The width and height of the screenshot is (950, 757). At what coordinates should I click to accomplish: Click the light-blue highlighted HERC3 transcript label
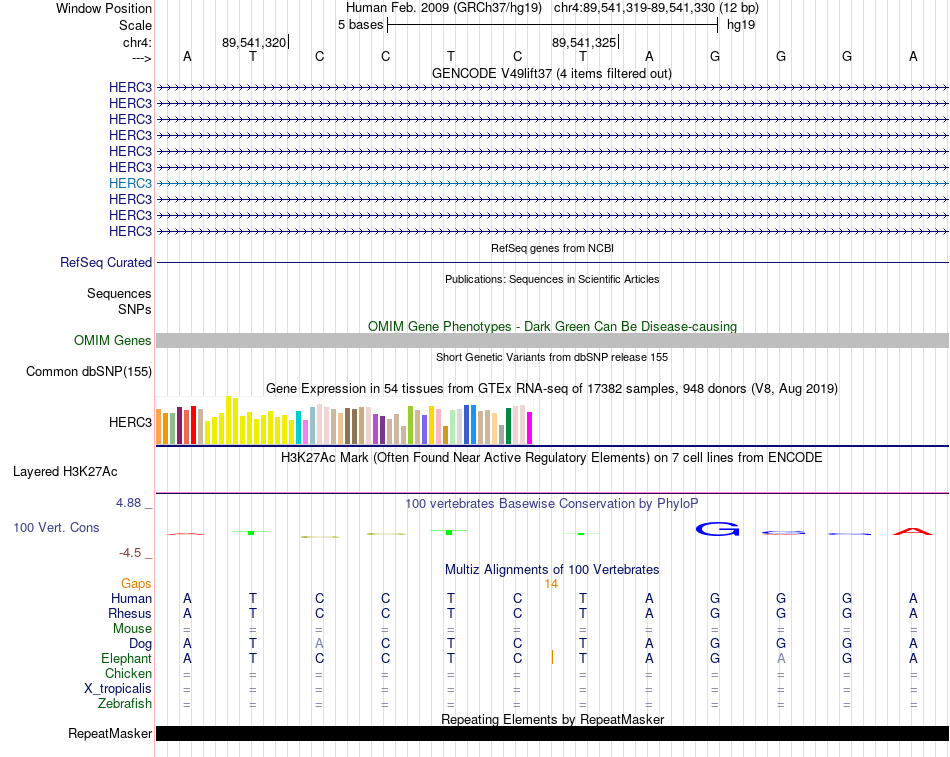click(130, 183)
